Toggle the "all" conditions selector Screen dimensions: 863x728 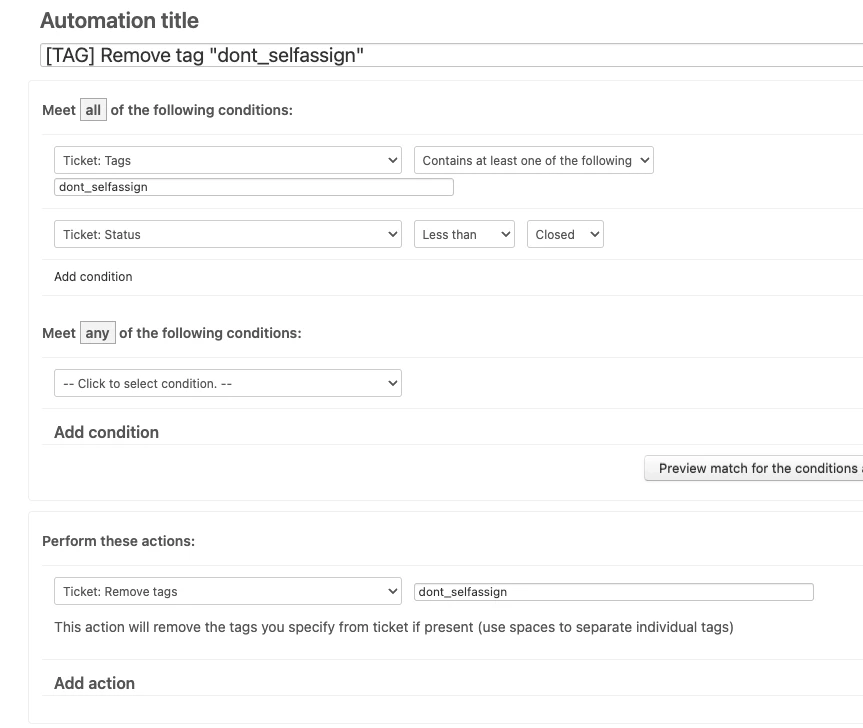93,110
